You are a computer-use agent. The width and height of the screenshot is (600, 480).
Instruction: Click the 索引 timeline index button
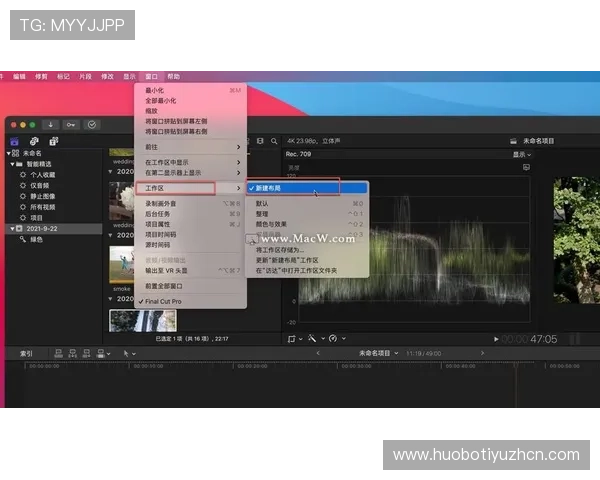pos(26,354)
